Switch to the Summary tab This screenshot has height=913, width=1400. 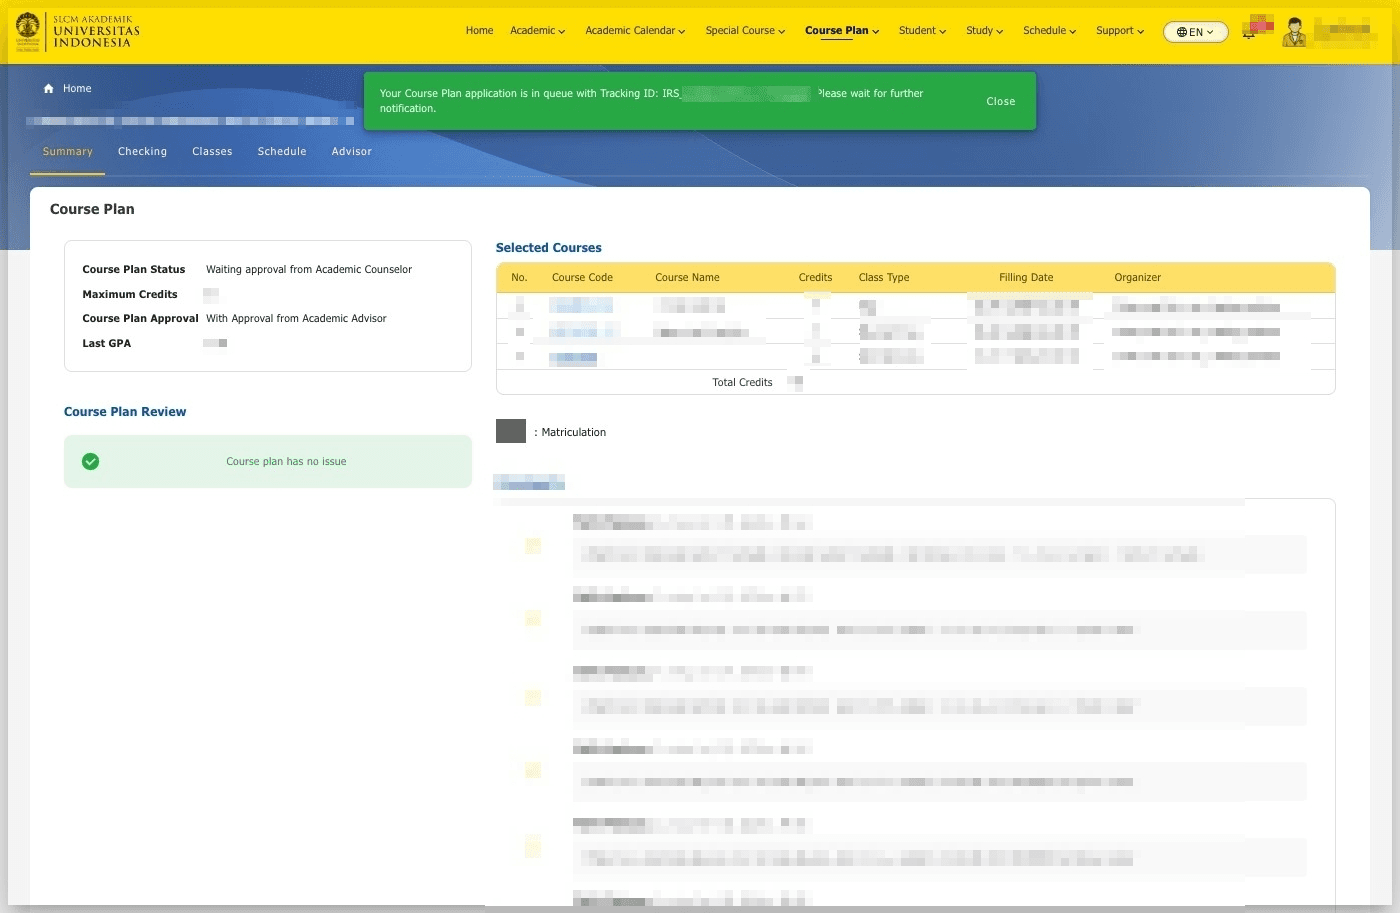tap(68, 152)
